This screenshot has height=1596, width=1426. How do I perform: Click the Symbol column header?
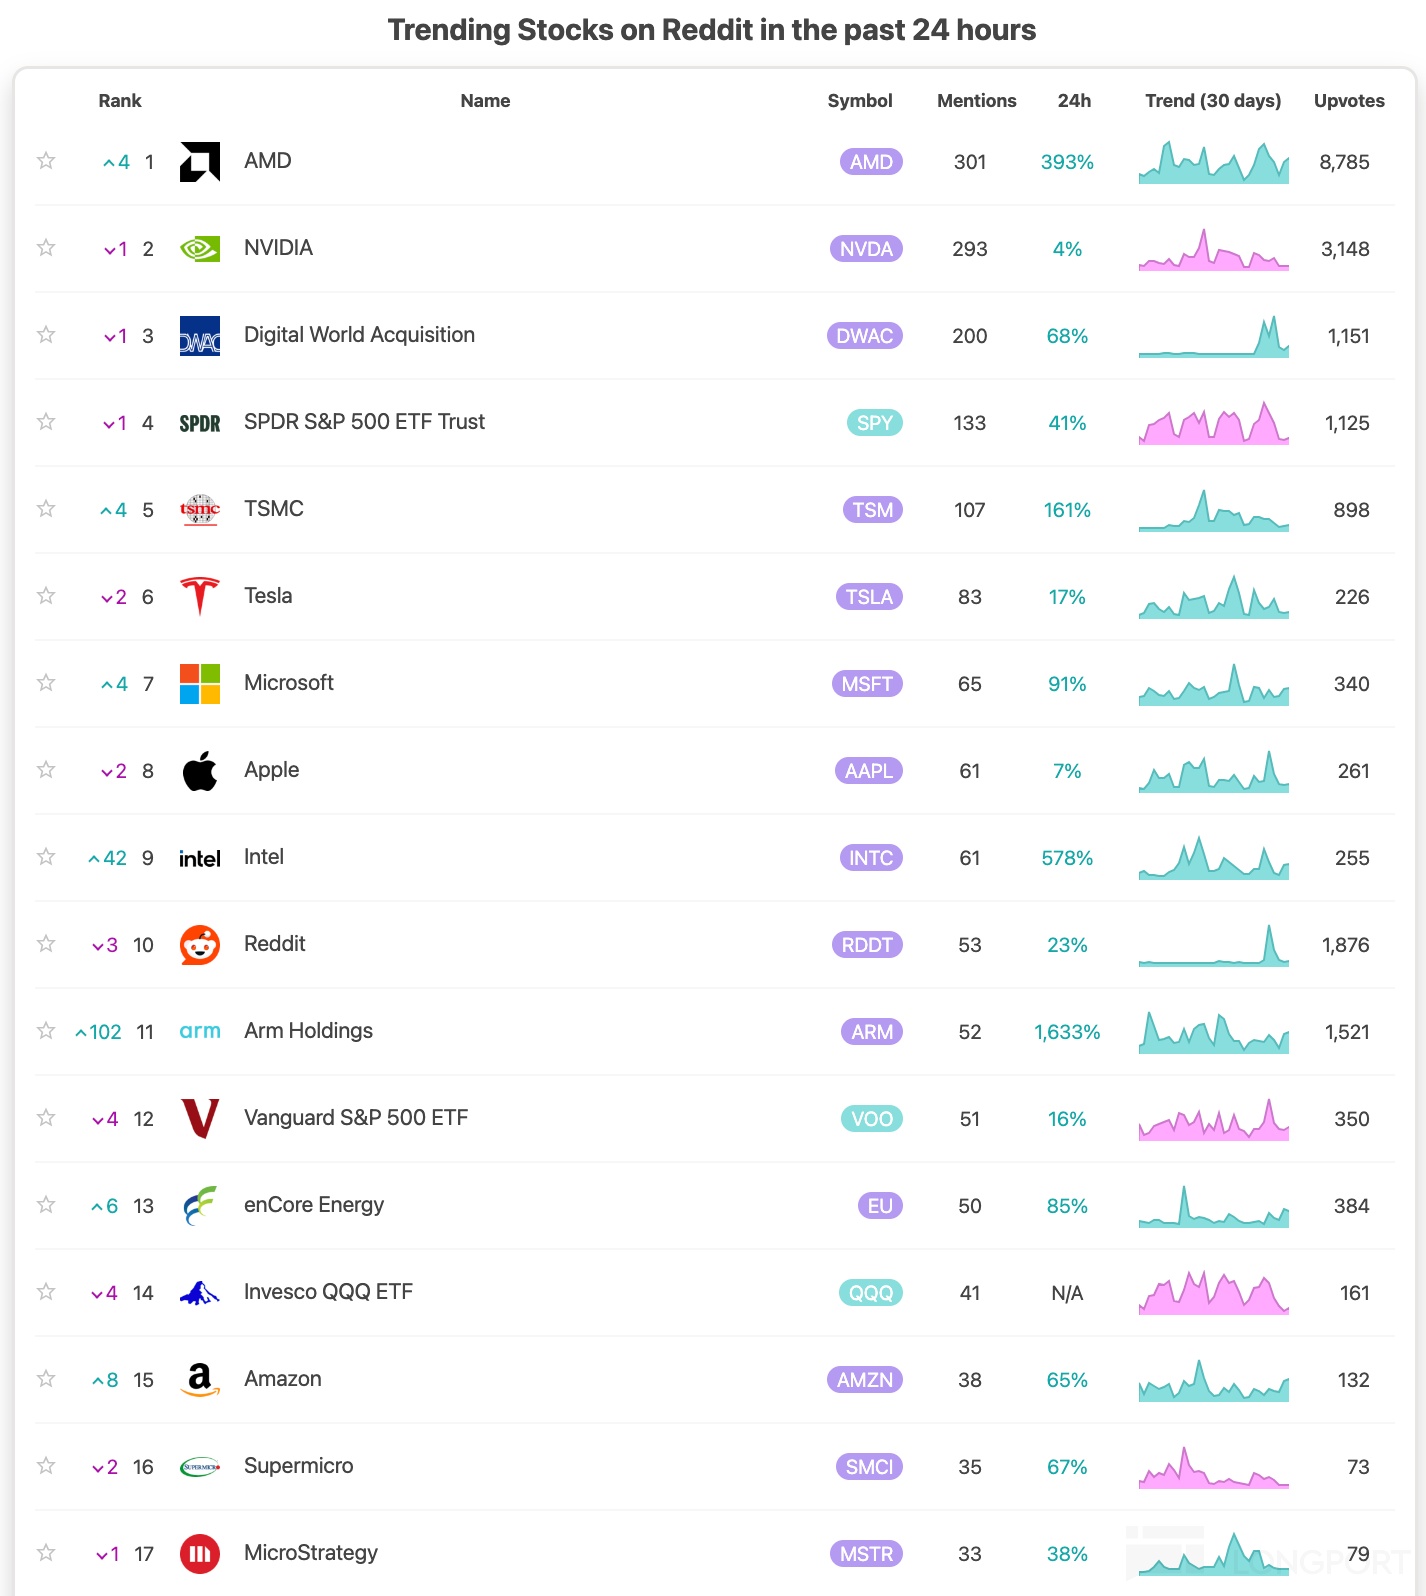click(859, 101)
